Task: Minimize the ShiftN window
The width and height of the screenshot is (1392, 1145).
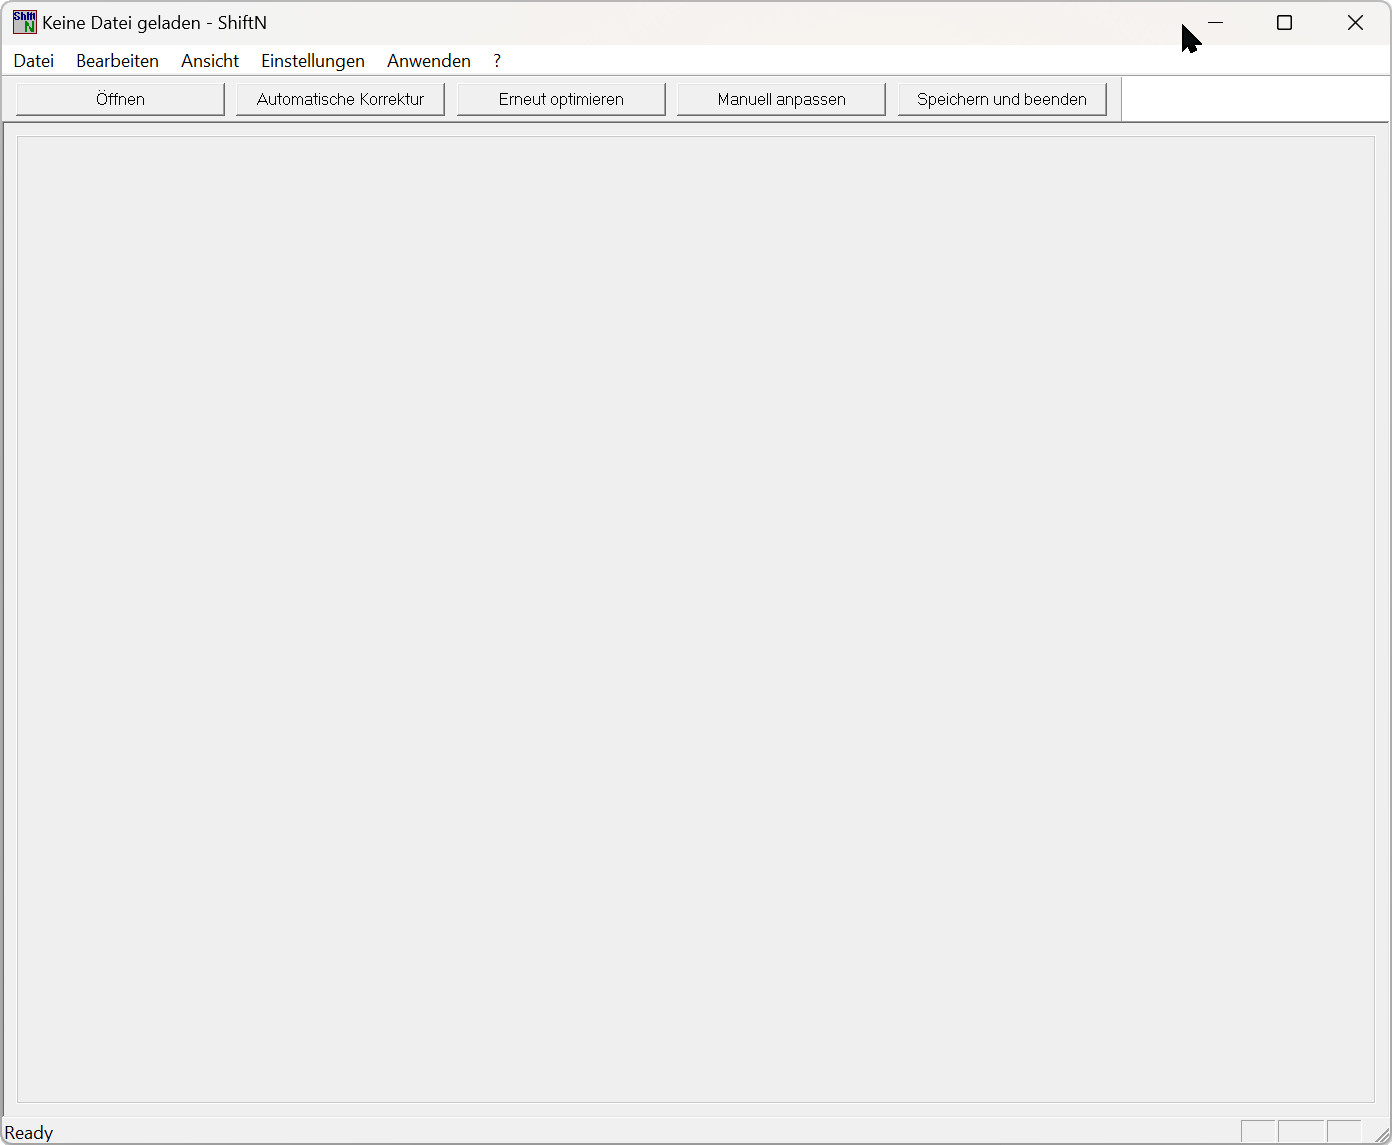Action: click(x=1215, y=22)
